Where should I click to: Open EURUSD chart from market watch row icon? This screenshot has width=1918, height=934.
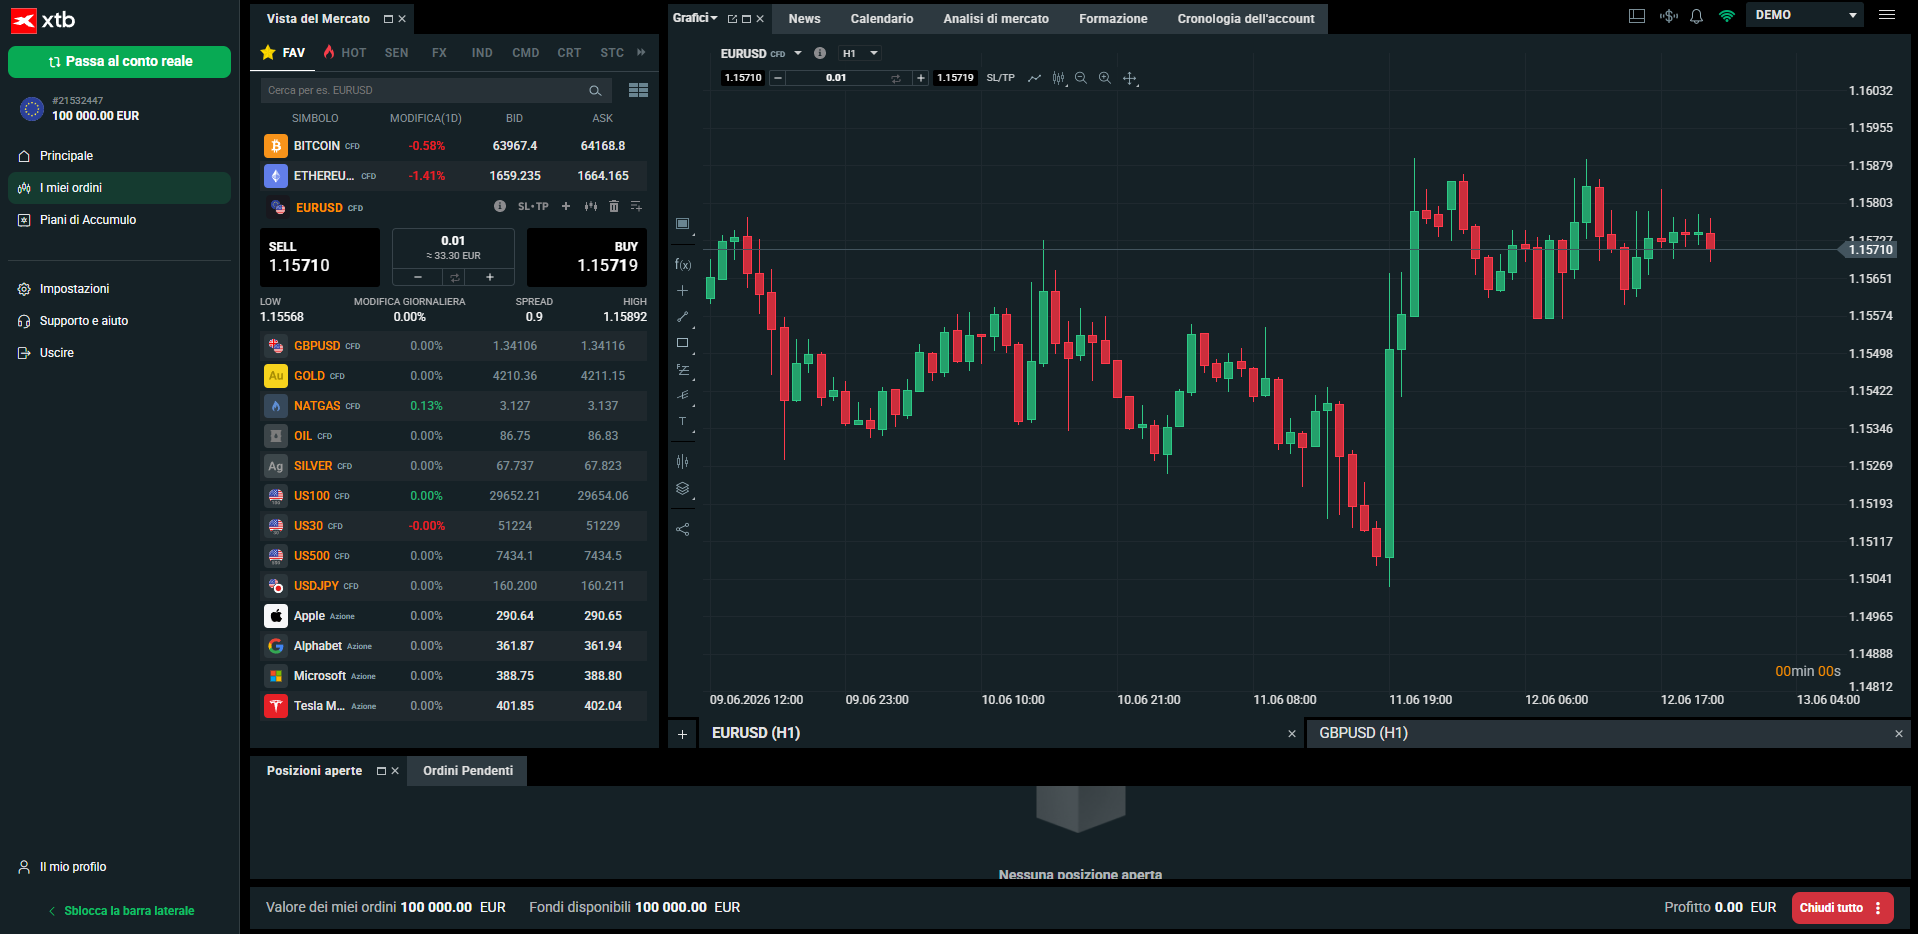coord(591,206)
